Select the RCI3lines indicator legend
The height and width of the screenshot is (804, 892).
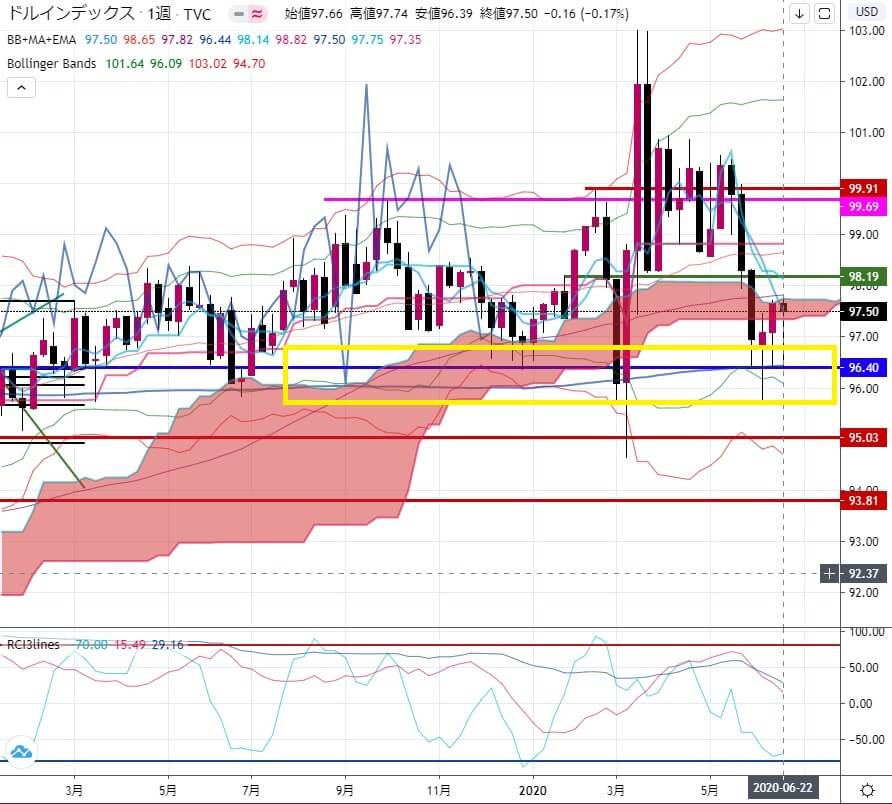[x=33, y=644]
